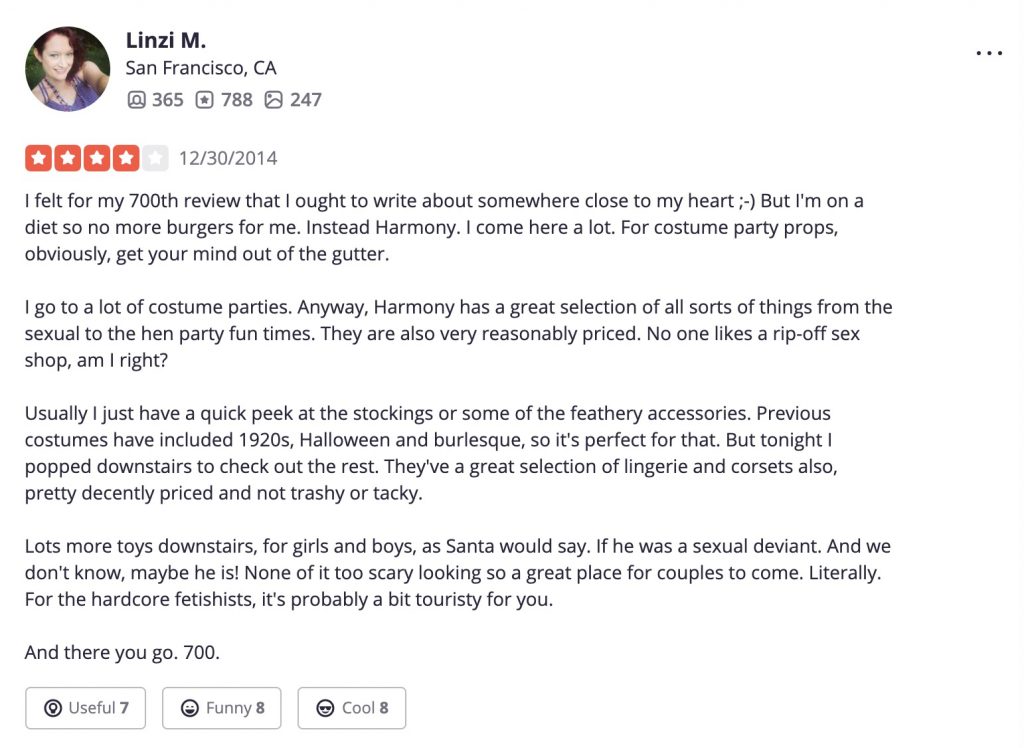1024x748 pixels.
Task: Click the Cool sunglasses face icon
Action: (x=325, y=708)
